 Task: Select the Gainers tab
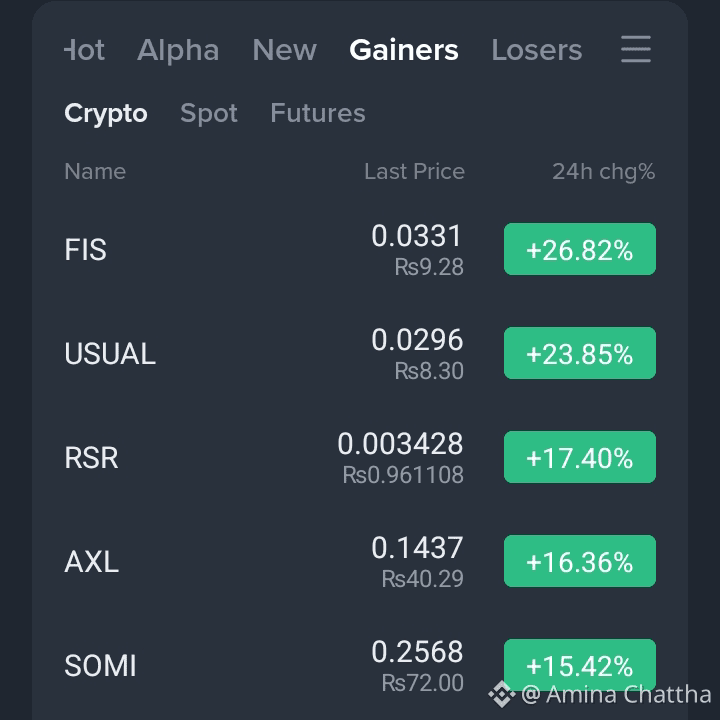404,50
